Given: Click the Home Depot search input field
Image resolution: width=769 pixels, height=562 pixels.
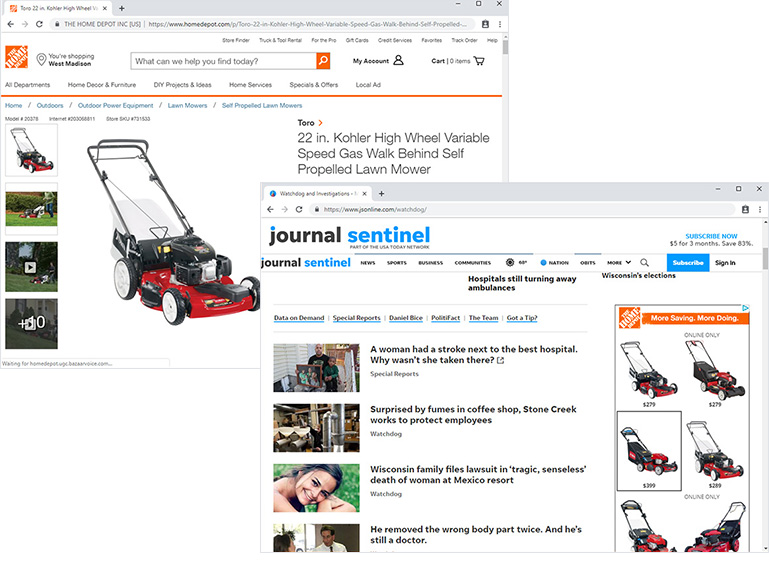Looking at the screenshot, I should pyautogui.click(x=222, y=61).
